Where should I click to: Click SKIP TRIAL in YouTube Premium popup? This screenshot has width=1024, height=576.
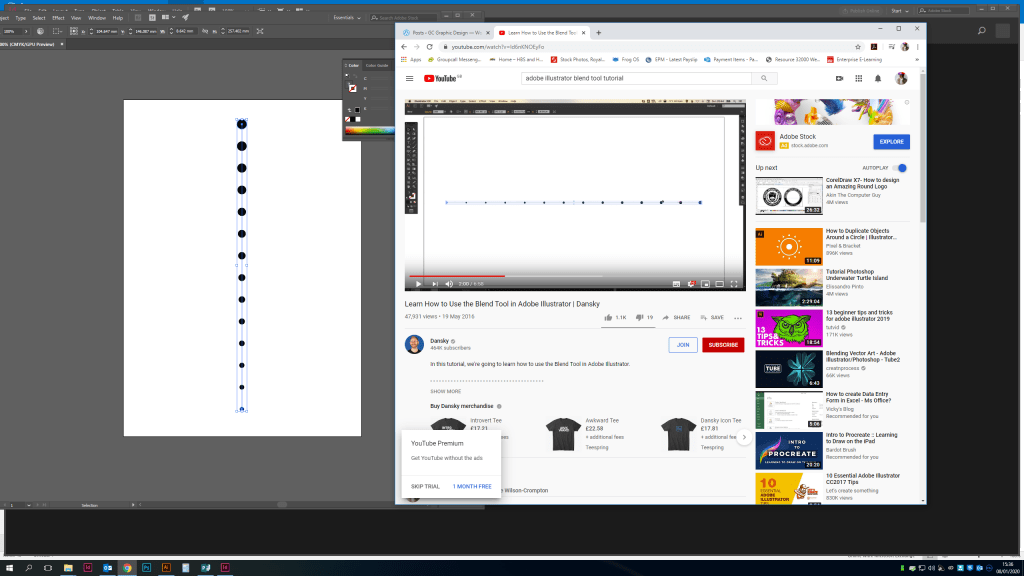point(425,486)
